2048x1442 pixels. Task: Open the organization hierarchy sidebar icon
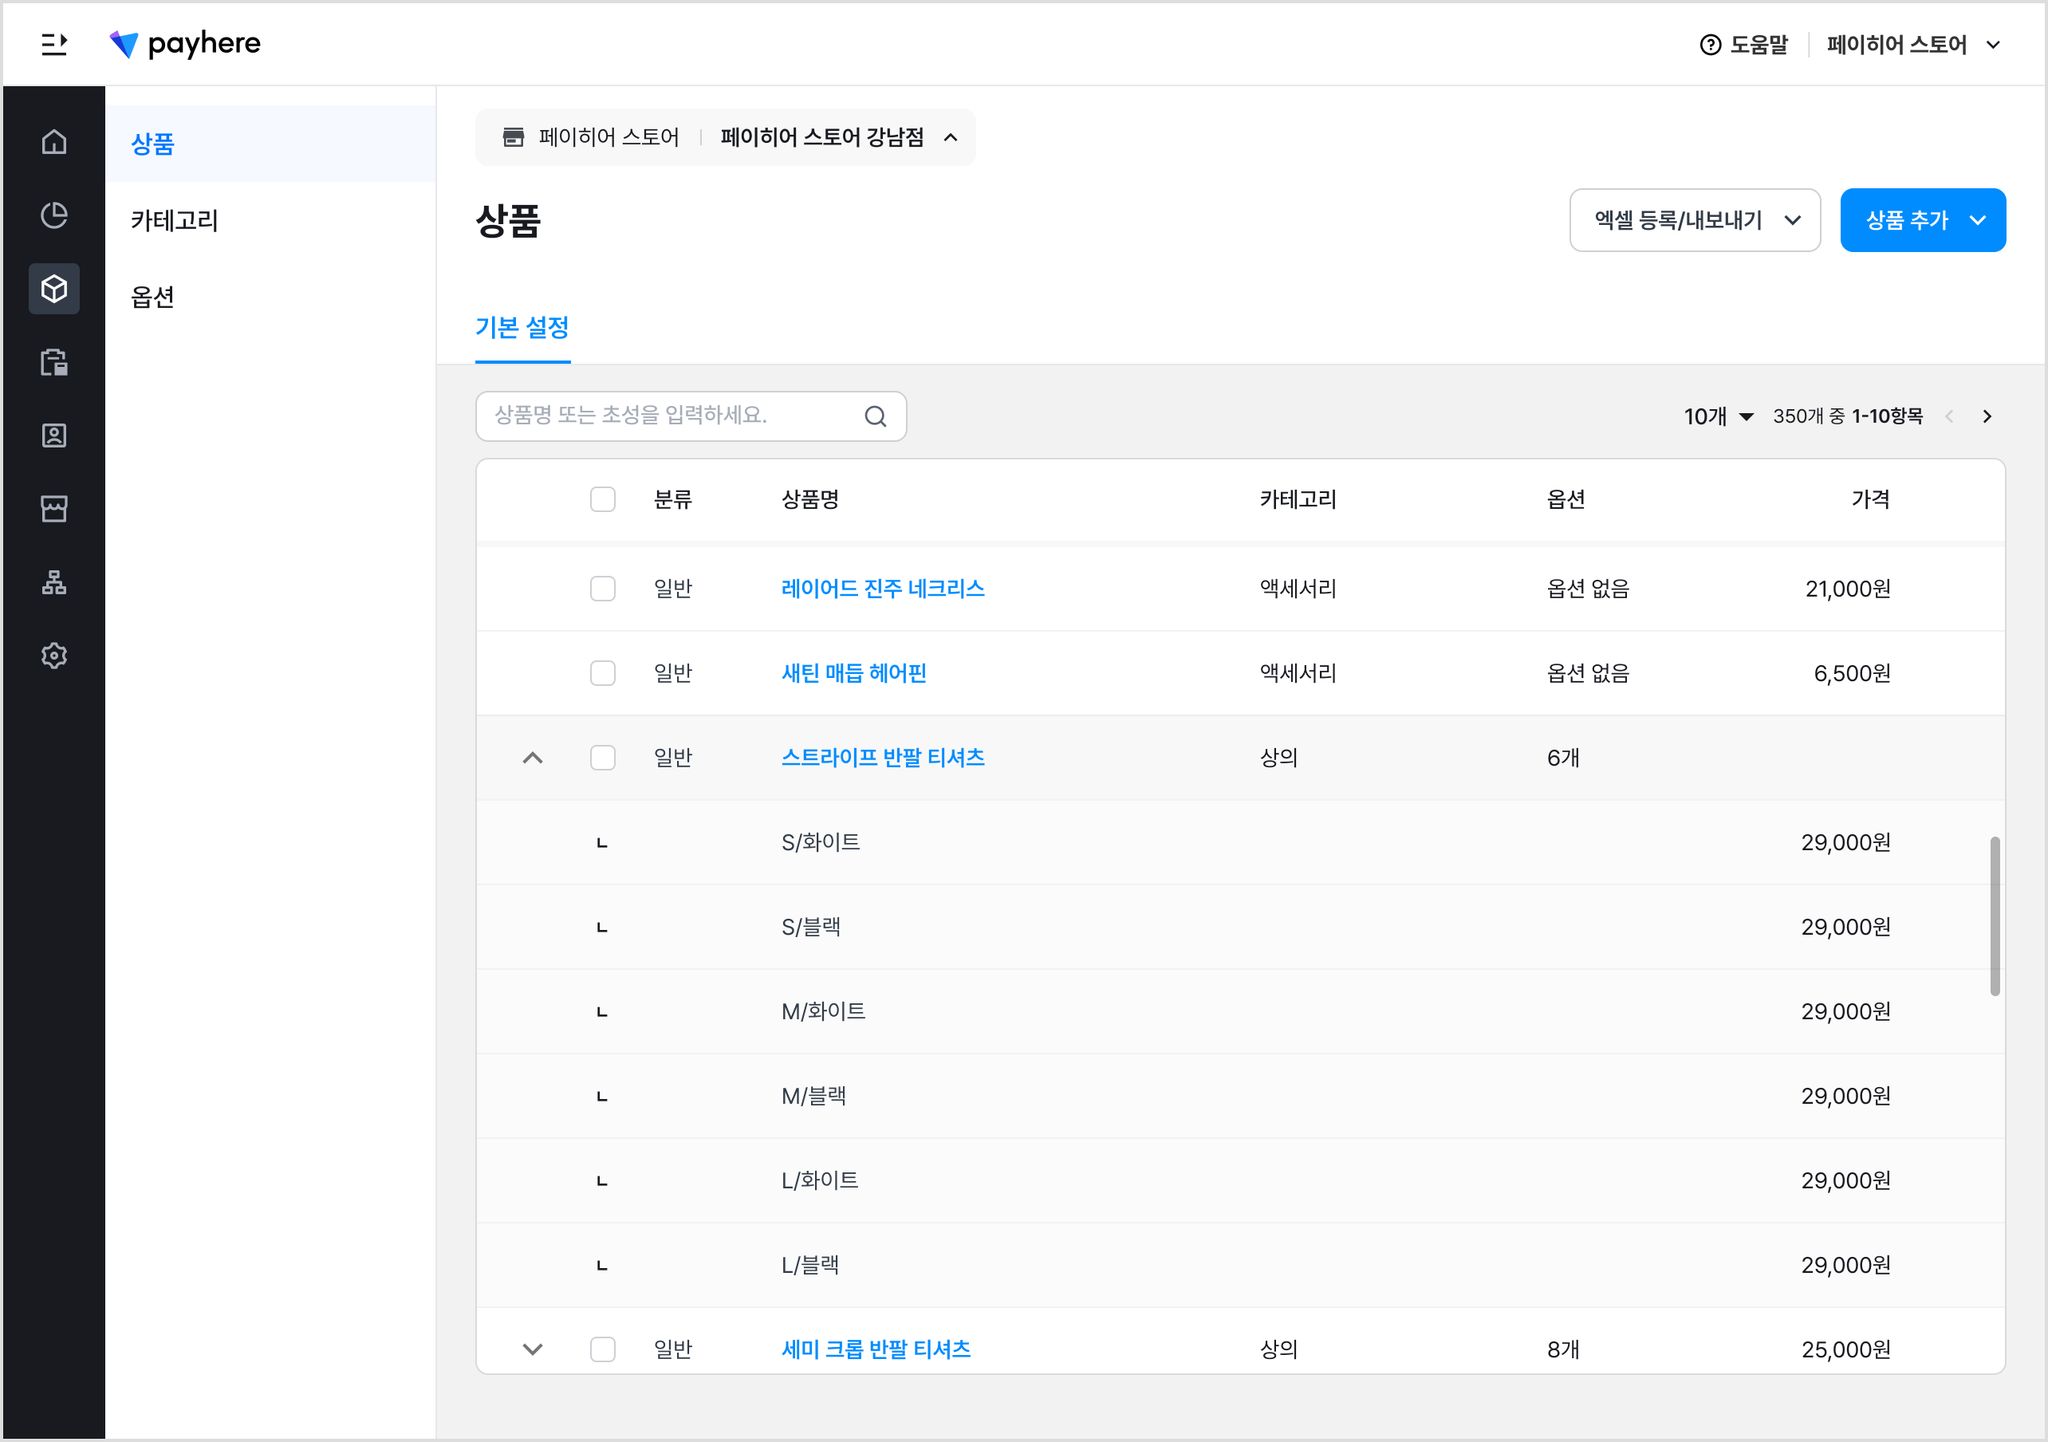pyautogui.click(x=54, y=582)
